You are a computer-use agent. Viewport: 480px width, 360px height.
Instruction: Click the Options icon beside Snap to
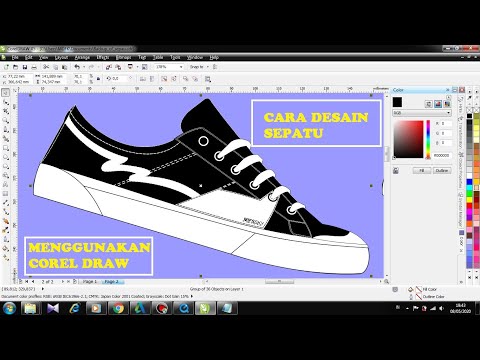click(215, 67)
